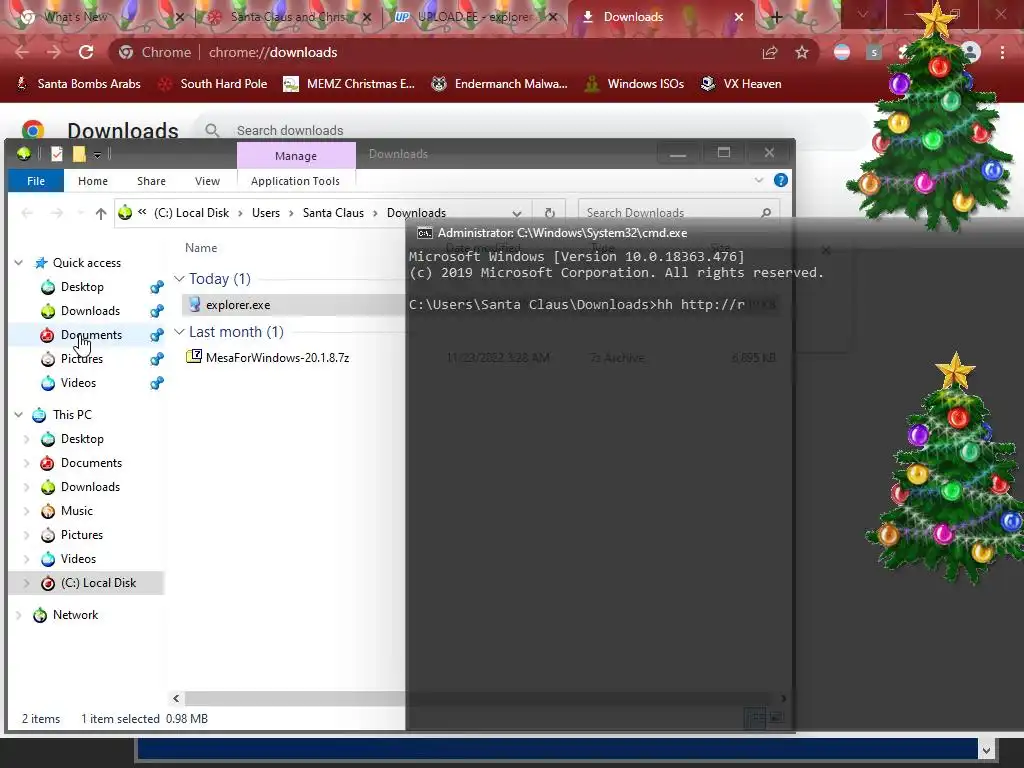This screenshot has width=1024, height=768.
Task: Collapse the This PC tree node
Action: tap(19, 415)
